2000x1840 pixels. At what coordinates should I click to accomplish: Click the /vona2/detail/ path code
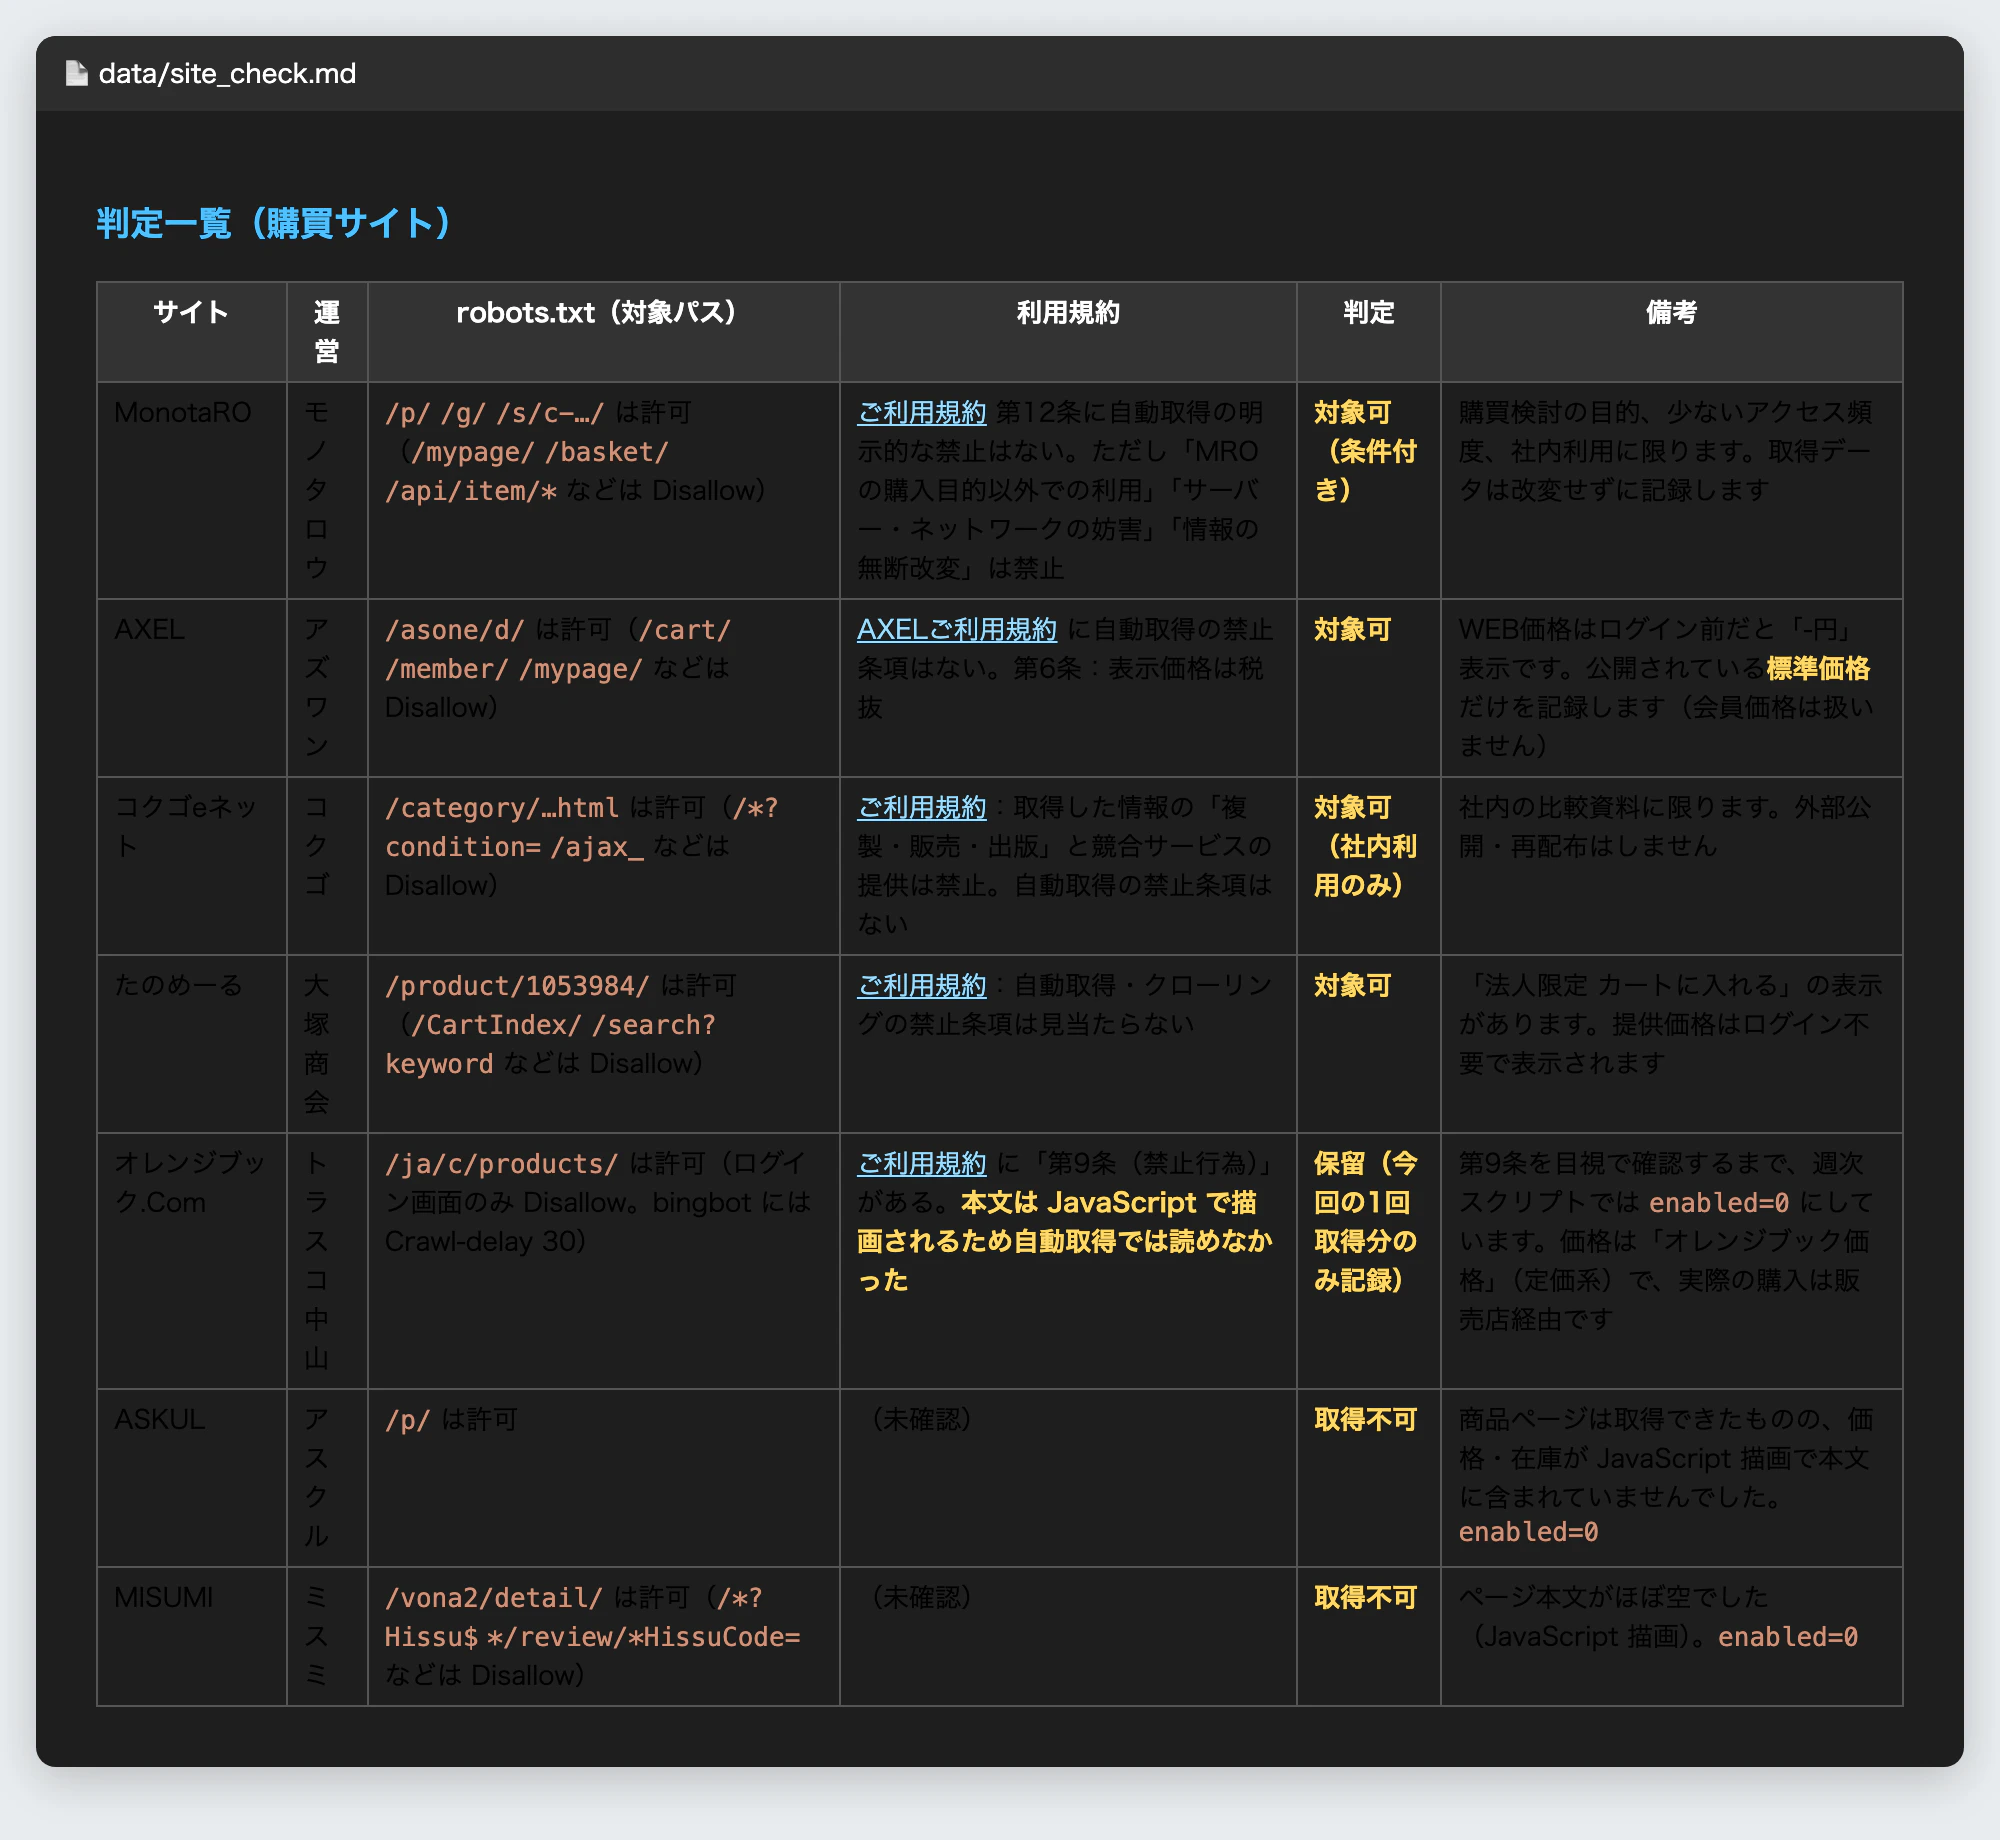[x=494, y=1598]
